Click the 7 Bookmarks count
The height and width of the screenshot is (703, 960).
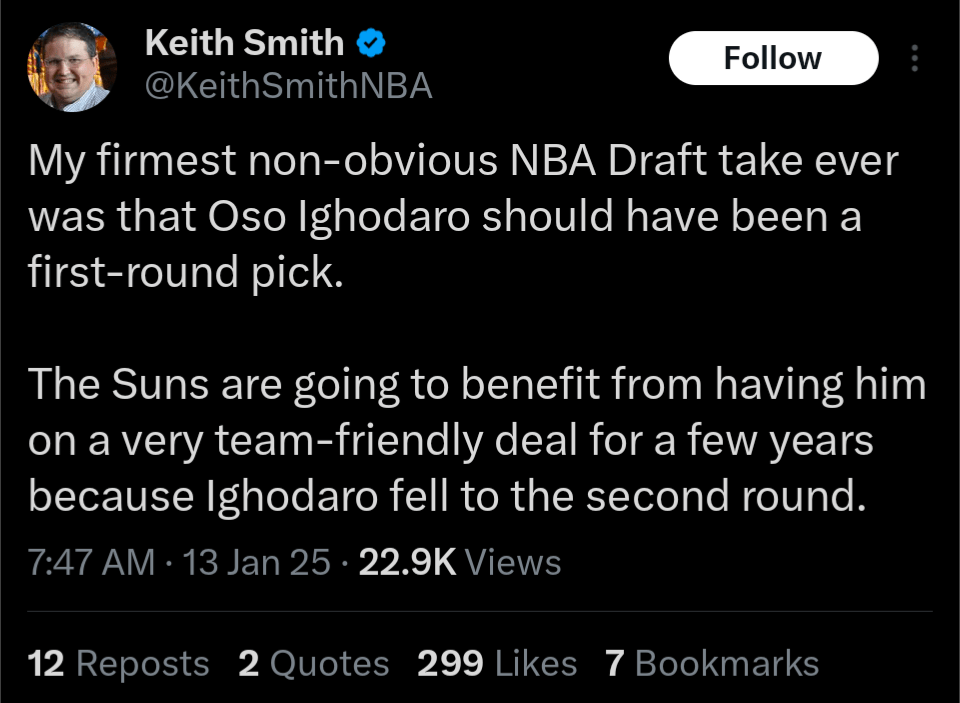point(712,663)
